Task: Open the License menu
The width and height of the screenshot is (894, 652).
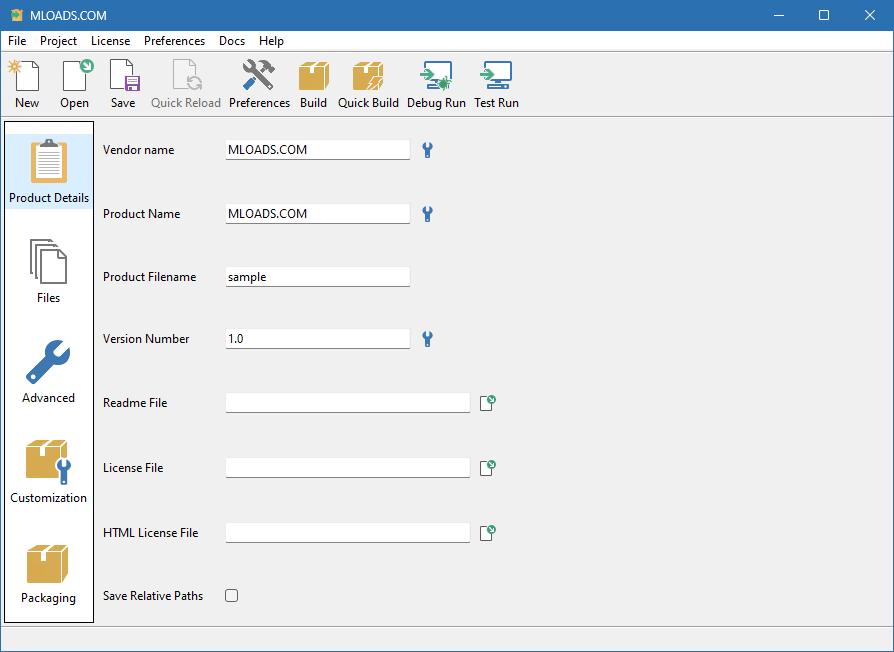Action: tap(111, 41)
